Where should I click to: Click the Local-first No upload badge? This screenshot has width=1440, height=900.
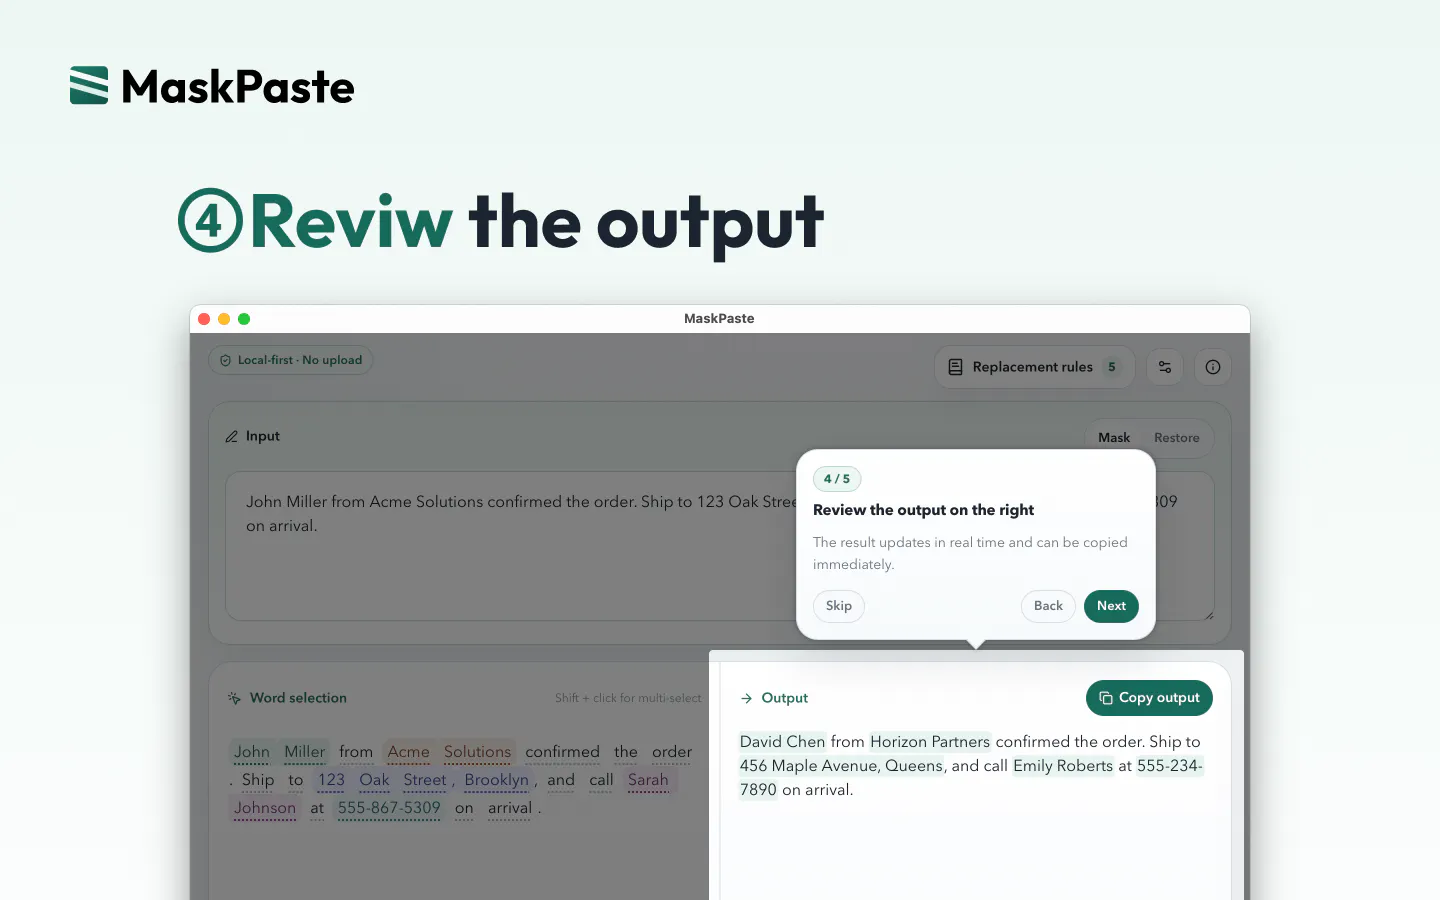(x=291, y=360)
